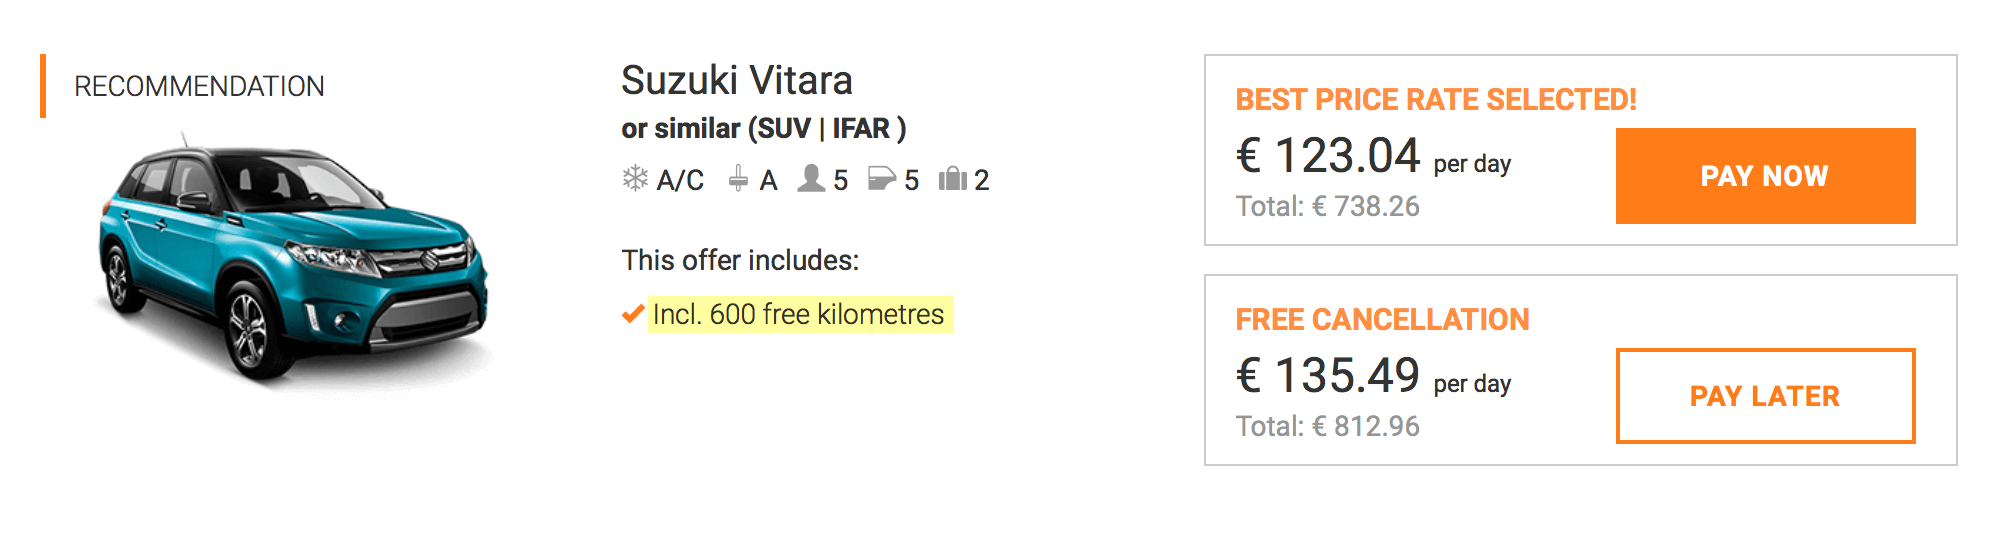Click the air conditioning snowflake icon
Image resolution: width=2000 pixels, height=540 pixels.
point(635,179)
